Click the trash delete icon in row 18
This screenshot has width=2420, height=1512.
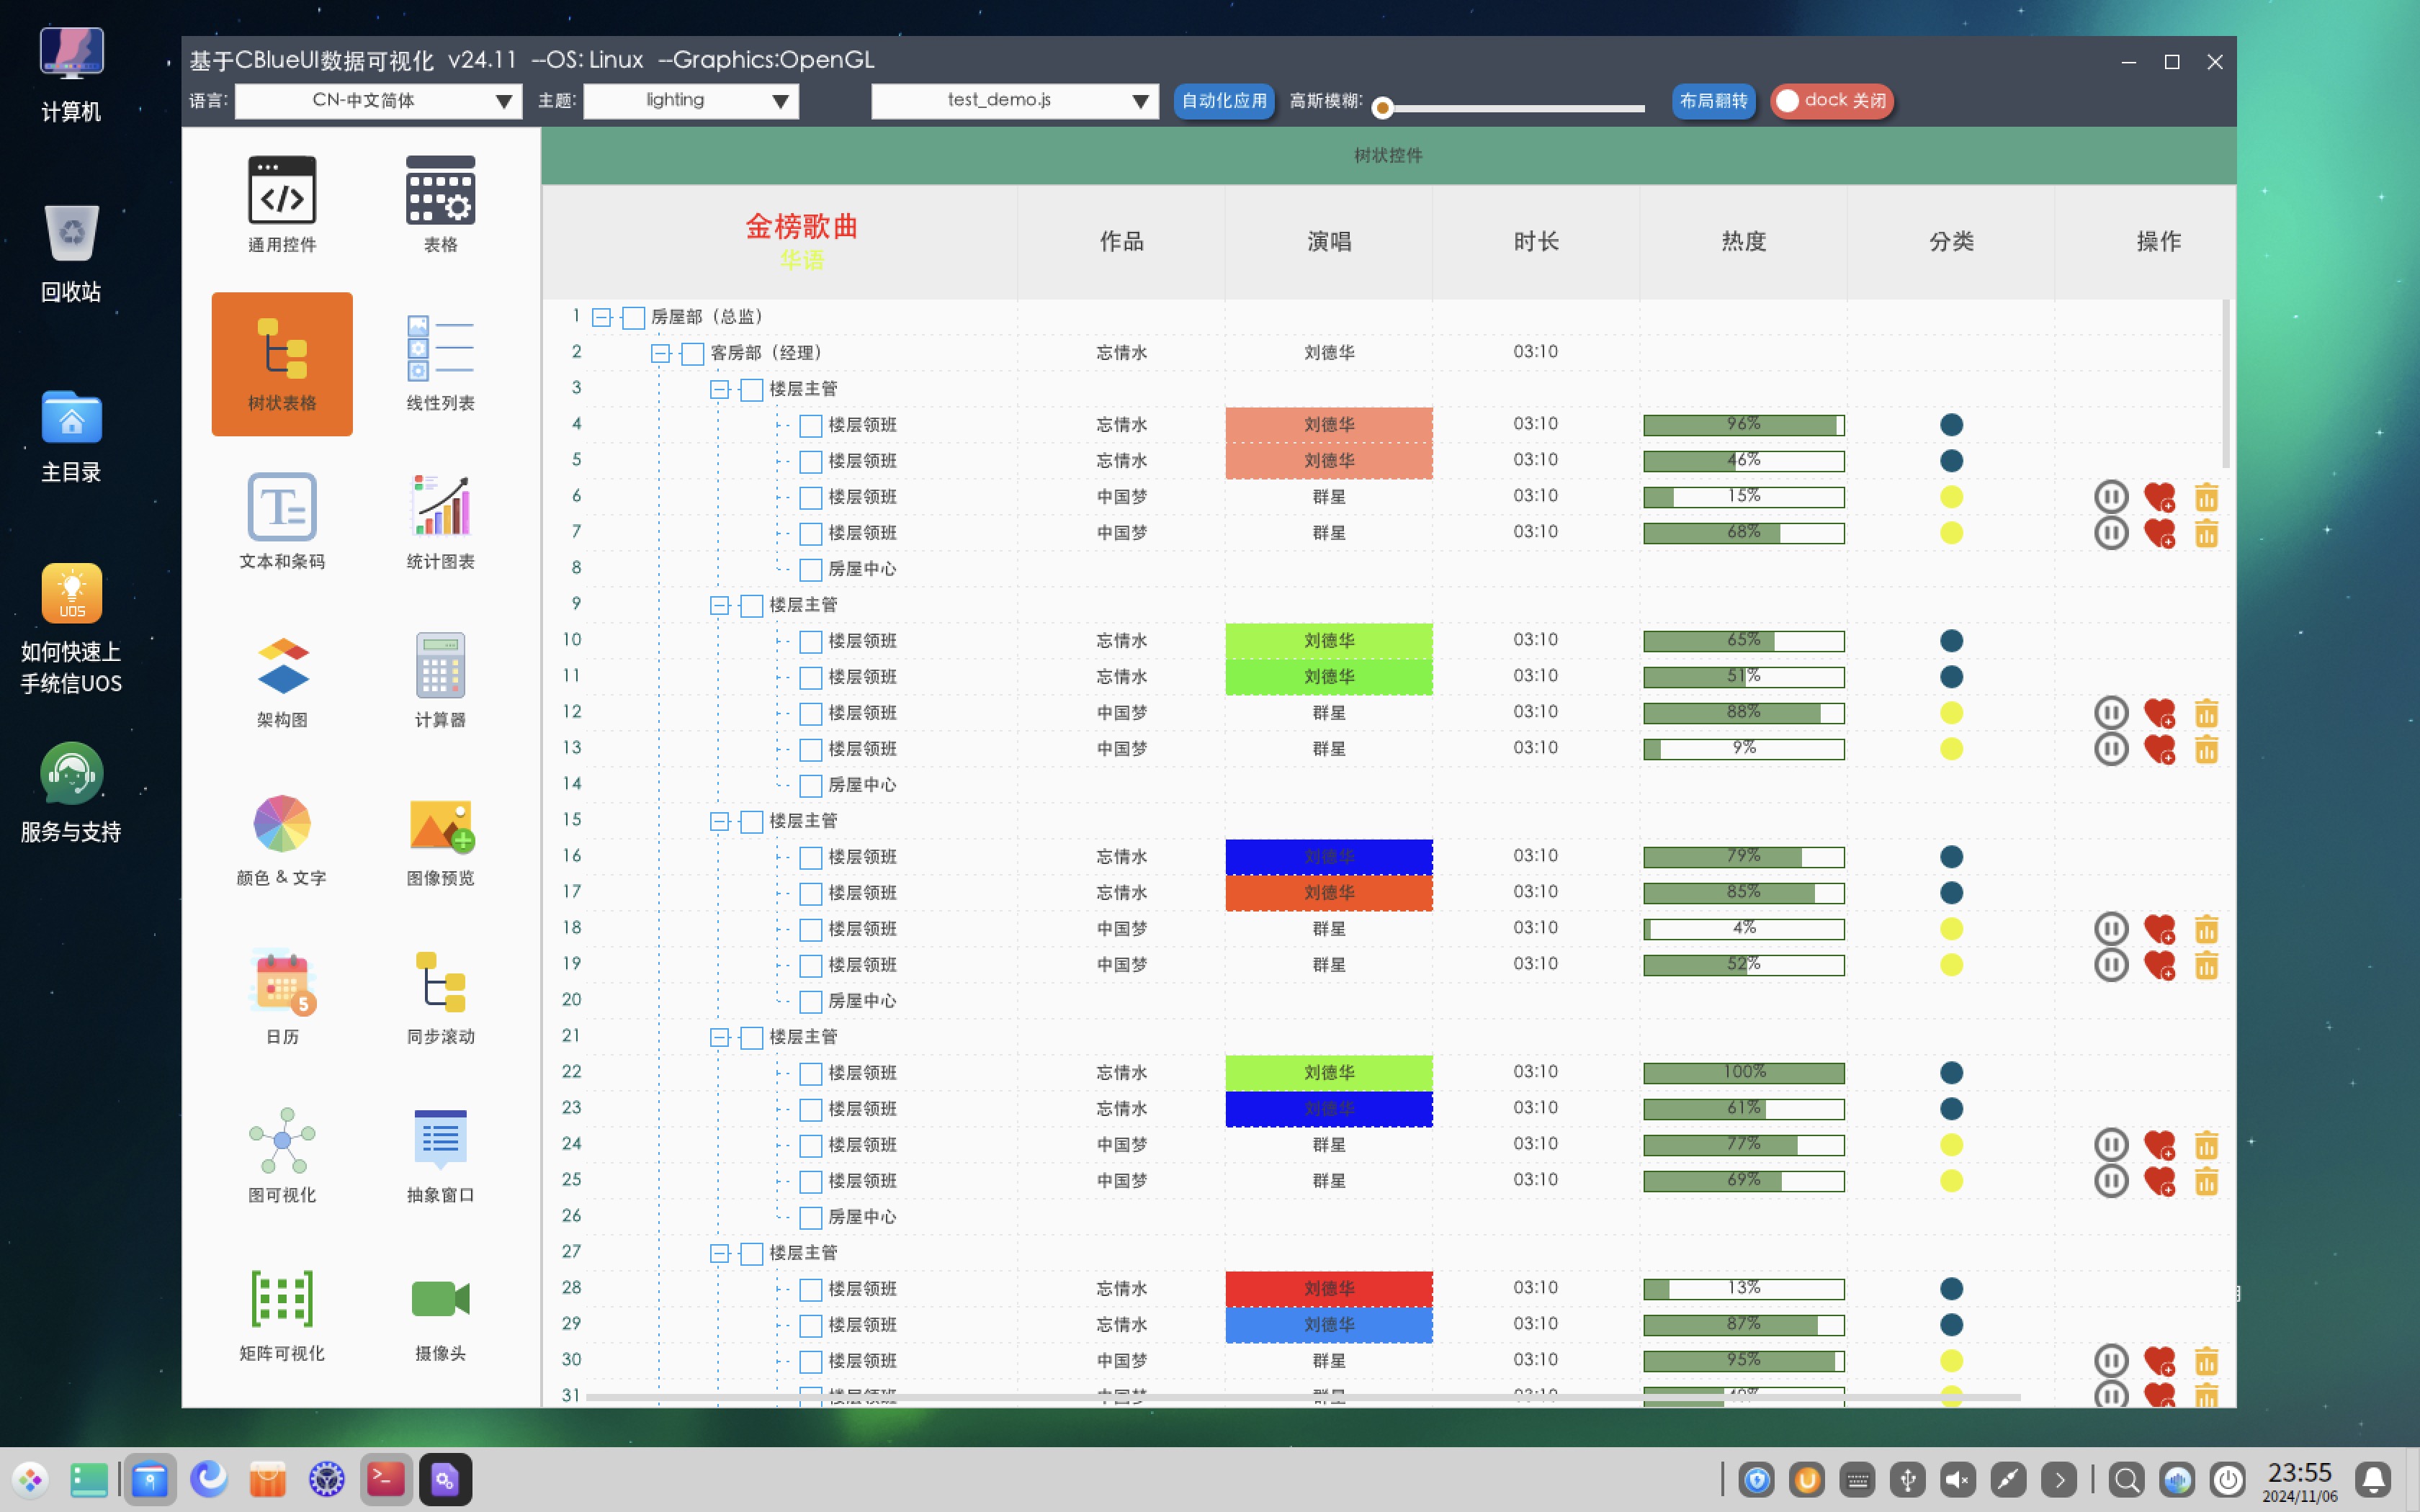click(2206, 929)
